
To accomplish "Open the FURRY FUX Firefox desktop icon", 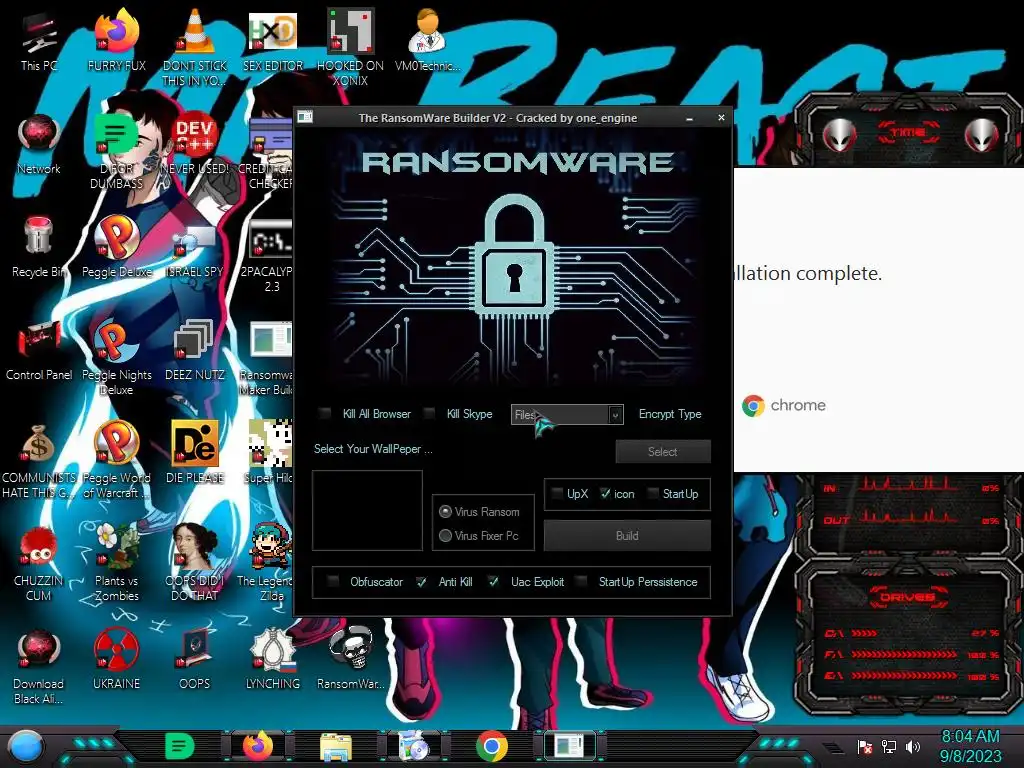I will click(x=116, y=31).
